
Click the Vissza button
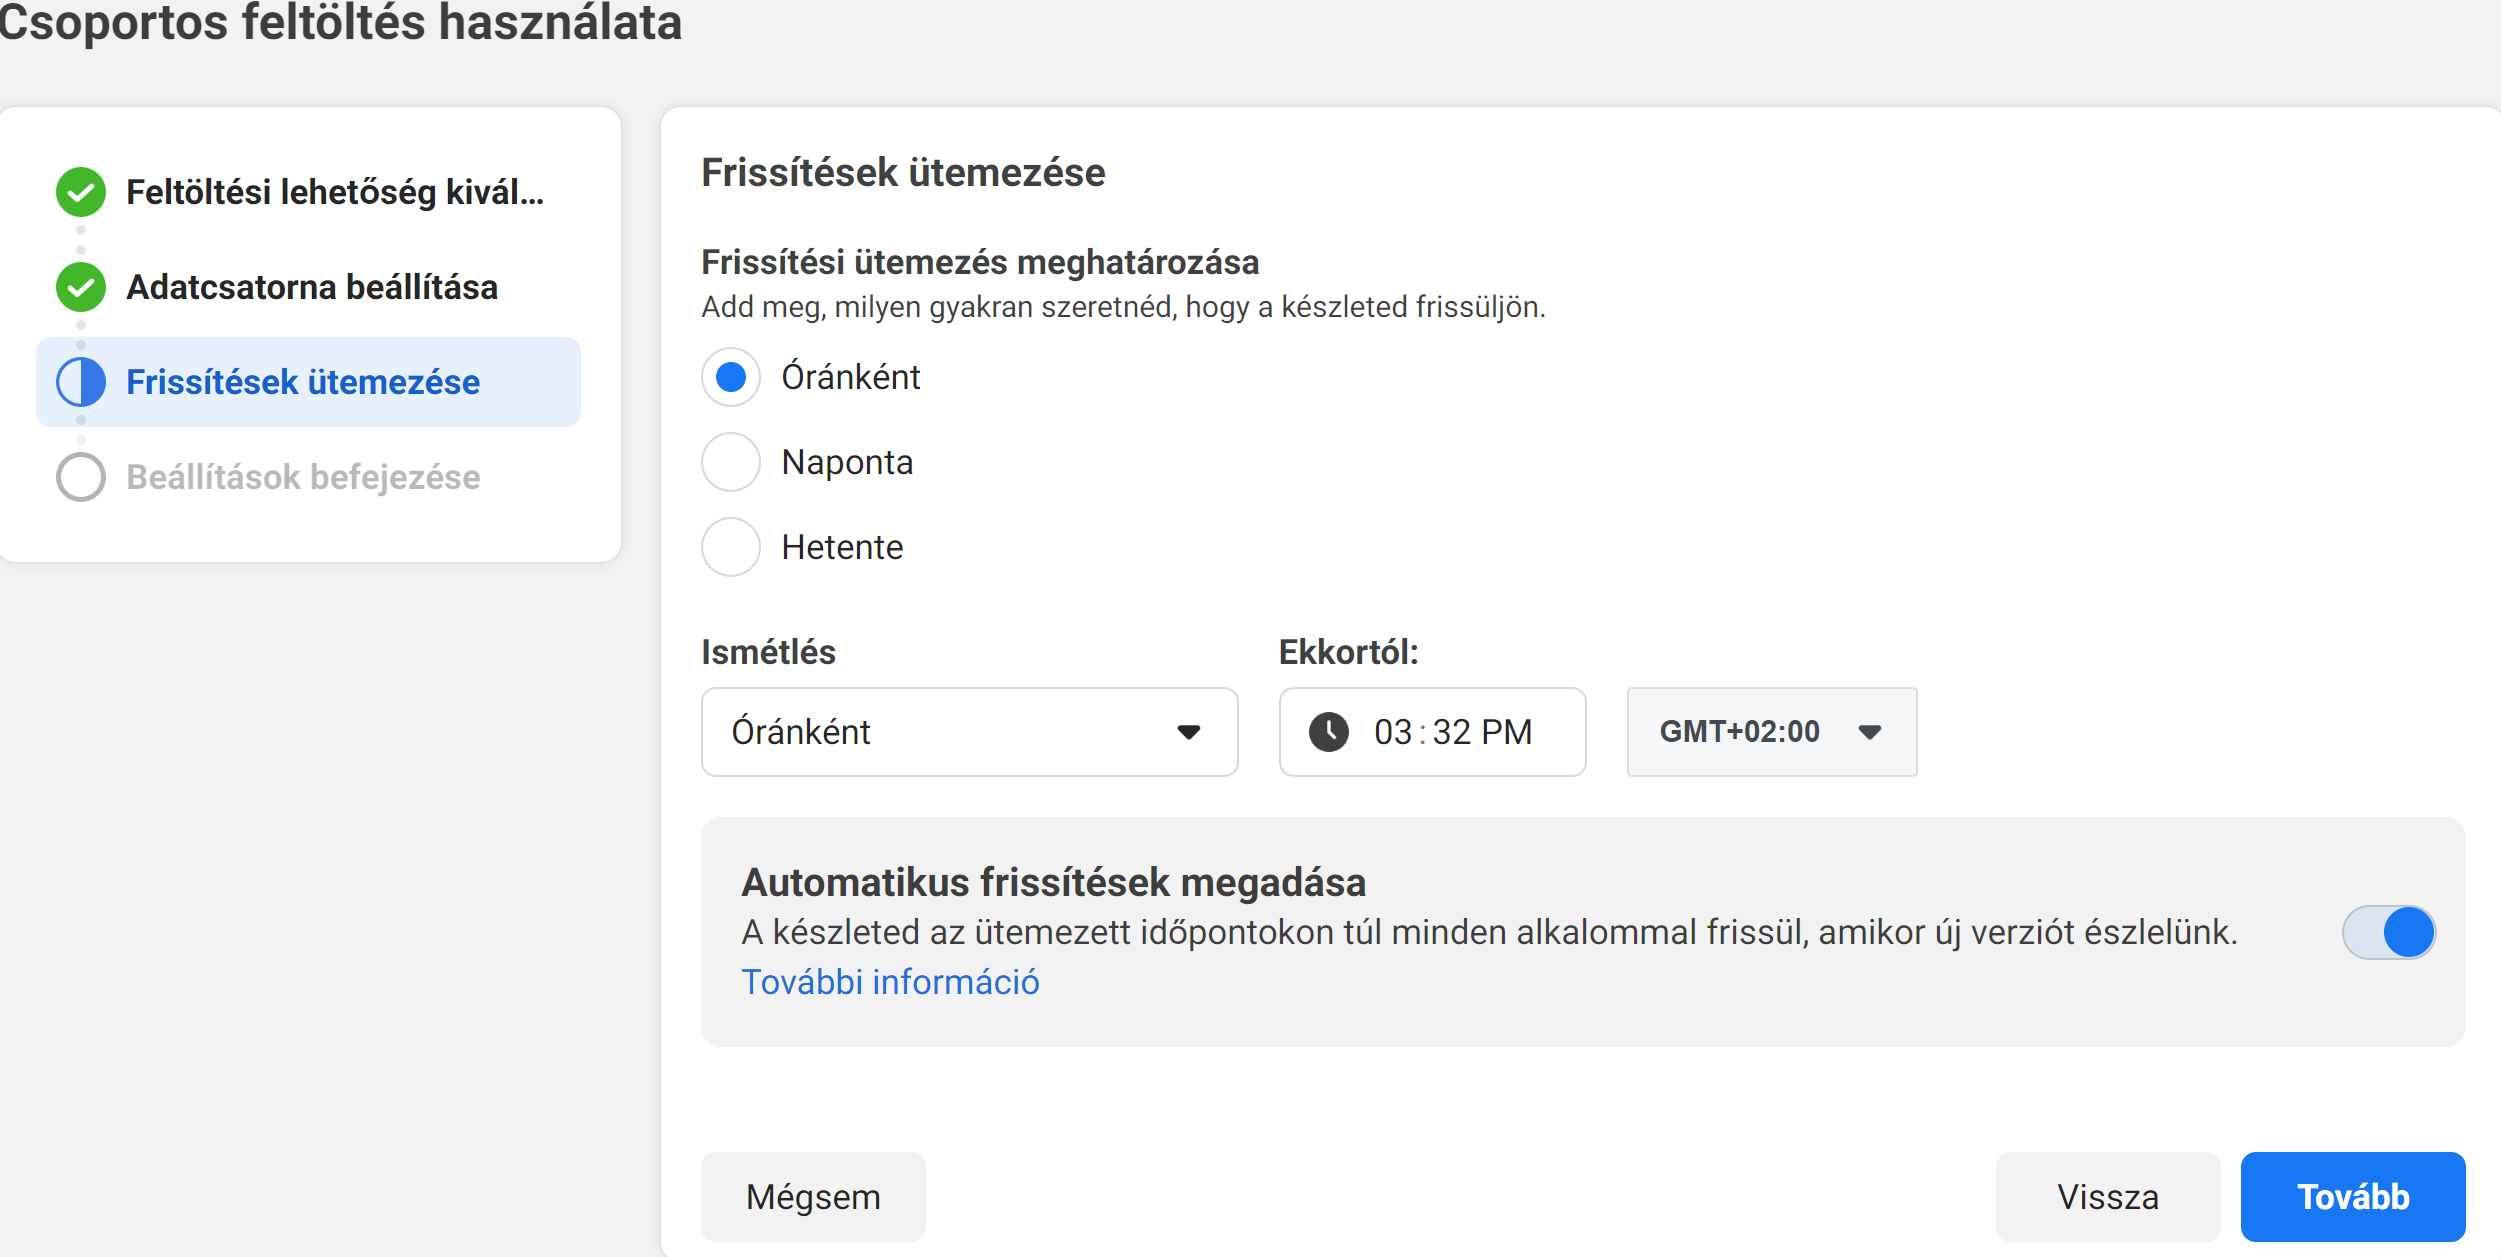(x=2107, y=1196)
